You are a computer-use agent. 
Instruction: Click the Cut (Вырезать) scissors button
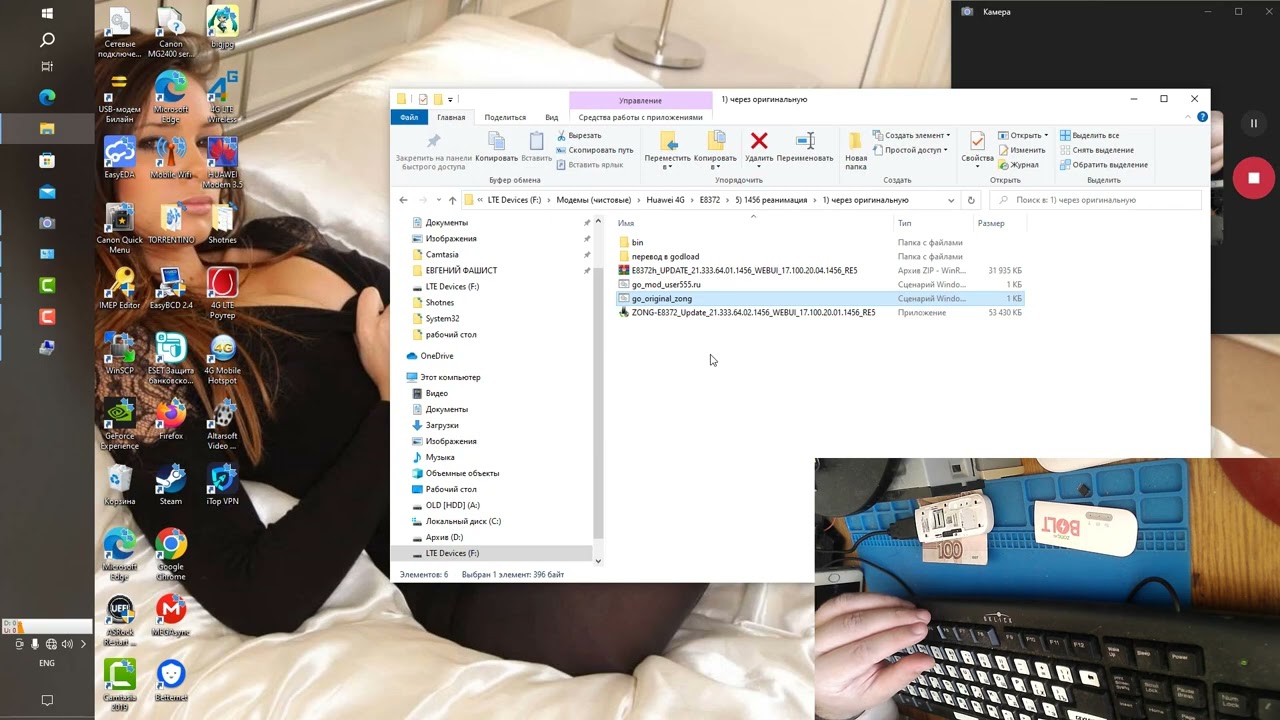tap(579, 135)
